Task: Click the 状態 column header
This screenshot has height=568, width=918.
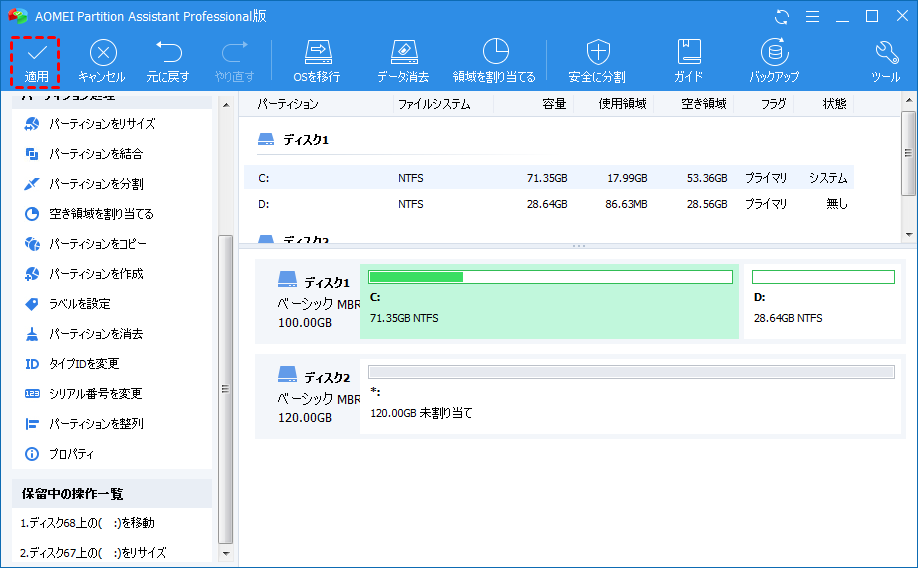Action: (834, 104)
